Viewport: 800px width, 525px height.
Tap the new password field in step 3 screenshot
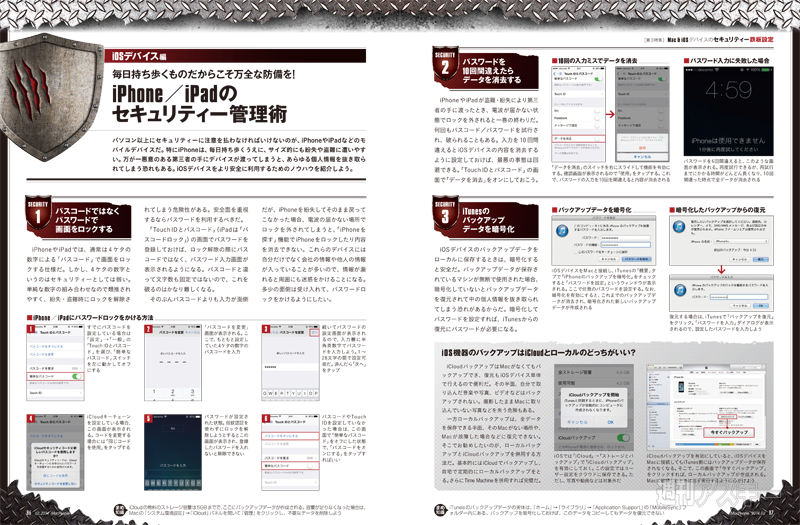[291, 367]
